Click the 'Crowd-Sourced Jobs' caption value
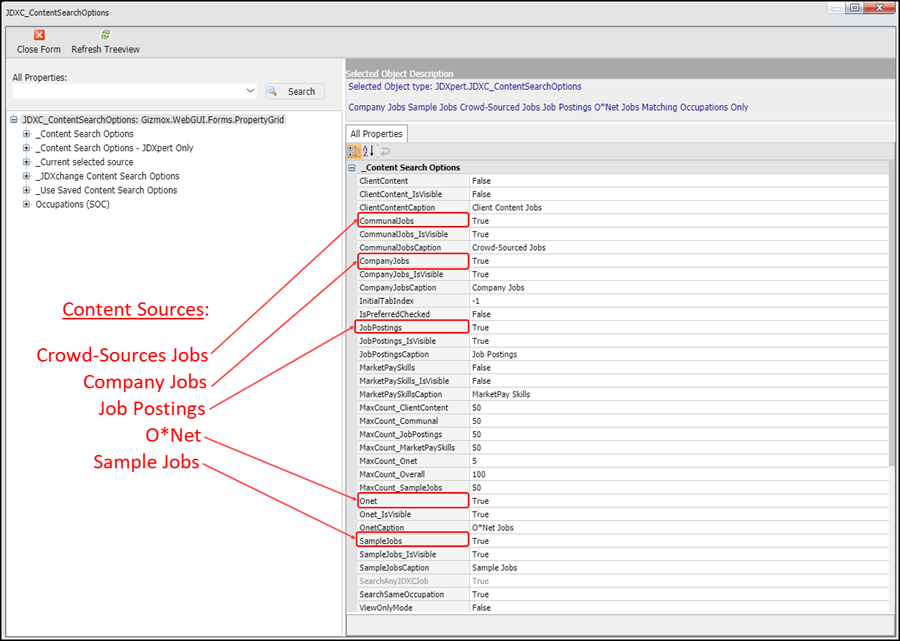Image resolution: width=900 pixels, height=641 pixels. click(509, 248)
